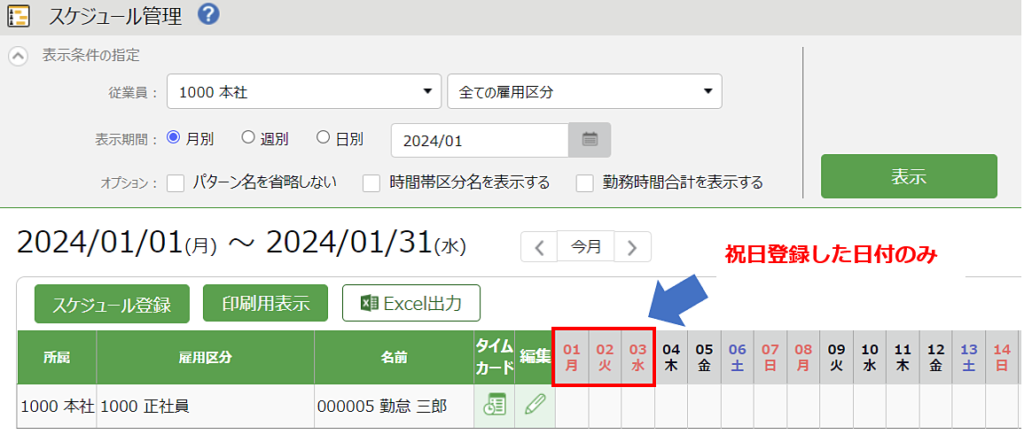The image size is (1024, 434).
Task: Click the help question mark icon
Action: point(208,14)
